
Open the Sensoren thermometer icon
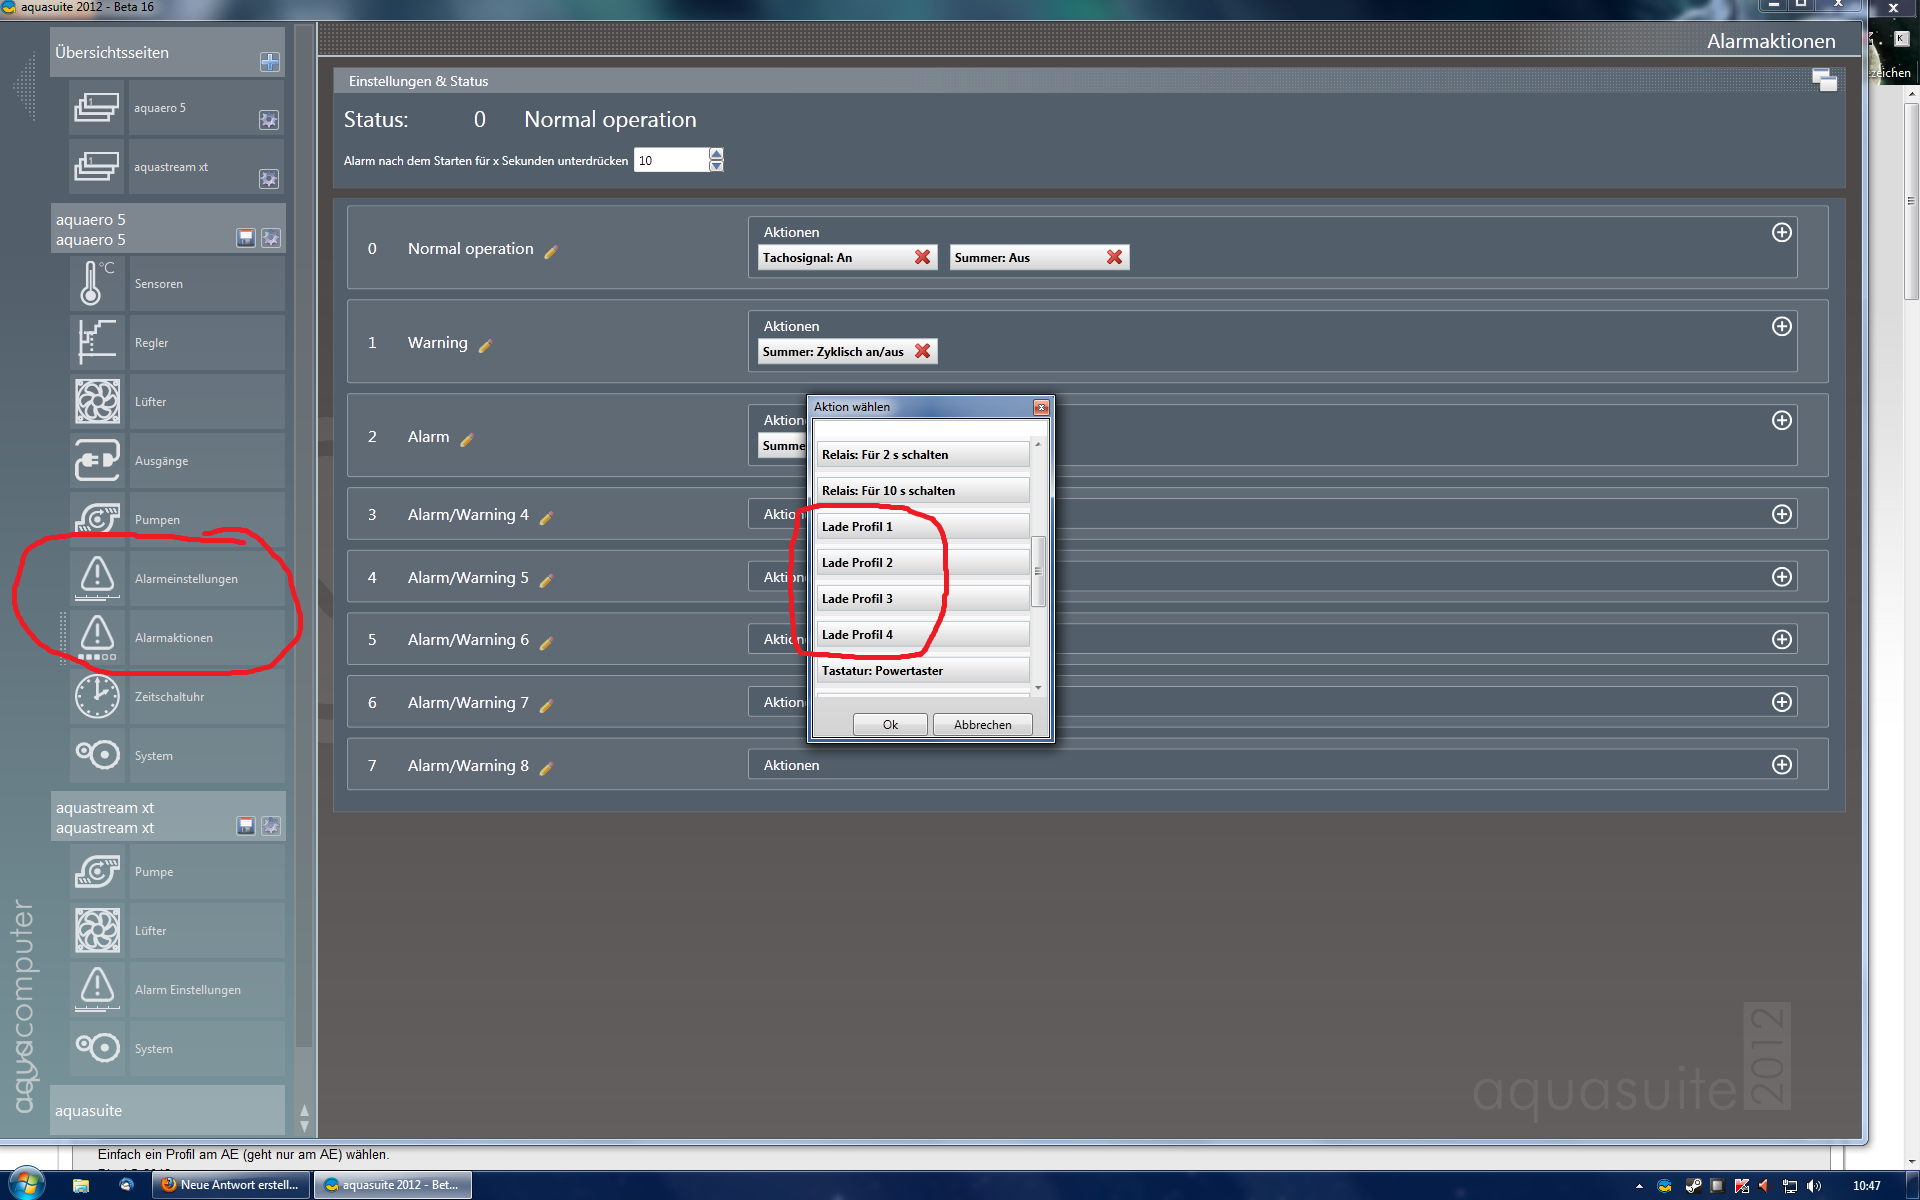97,284
